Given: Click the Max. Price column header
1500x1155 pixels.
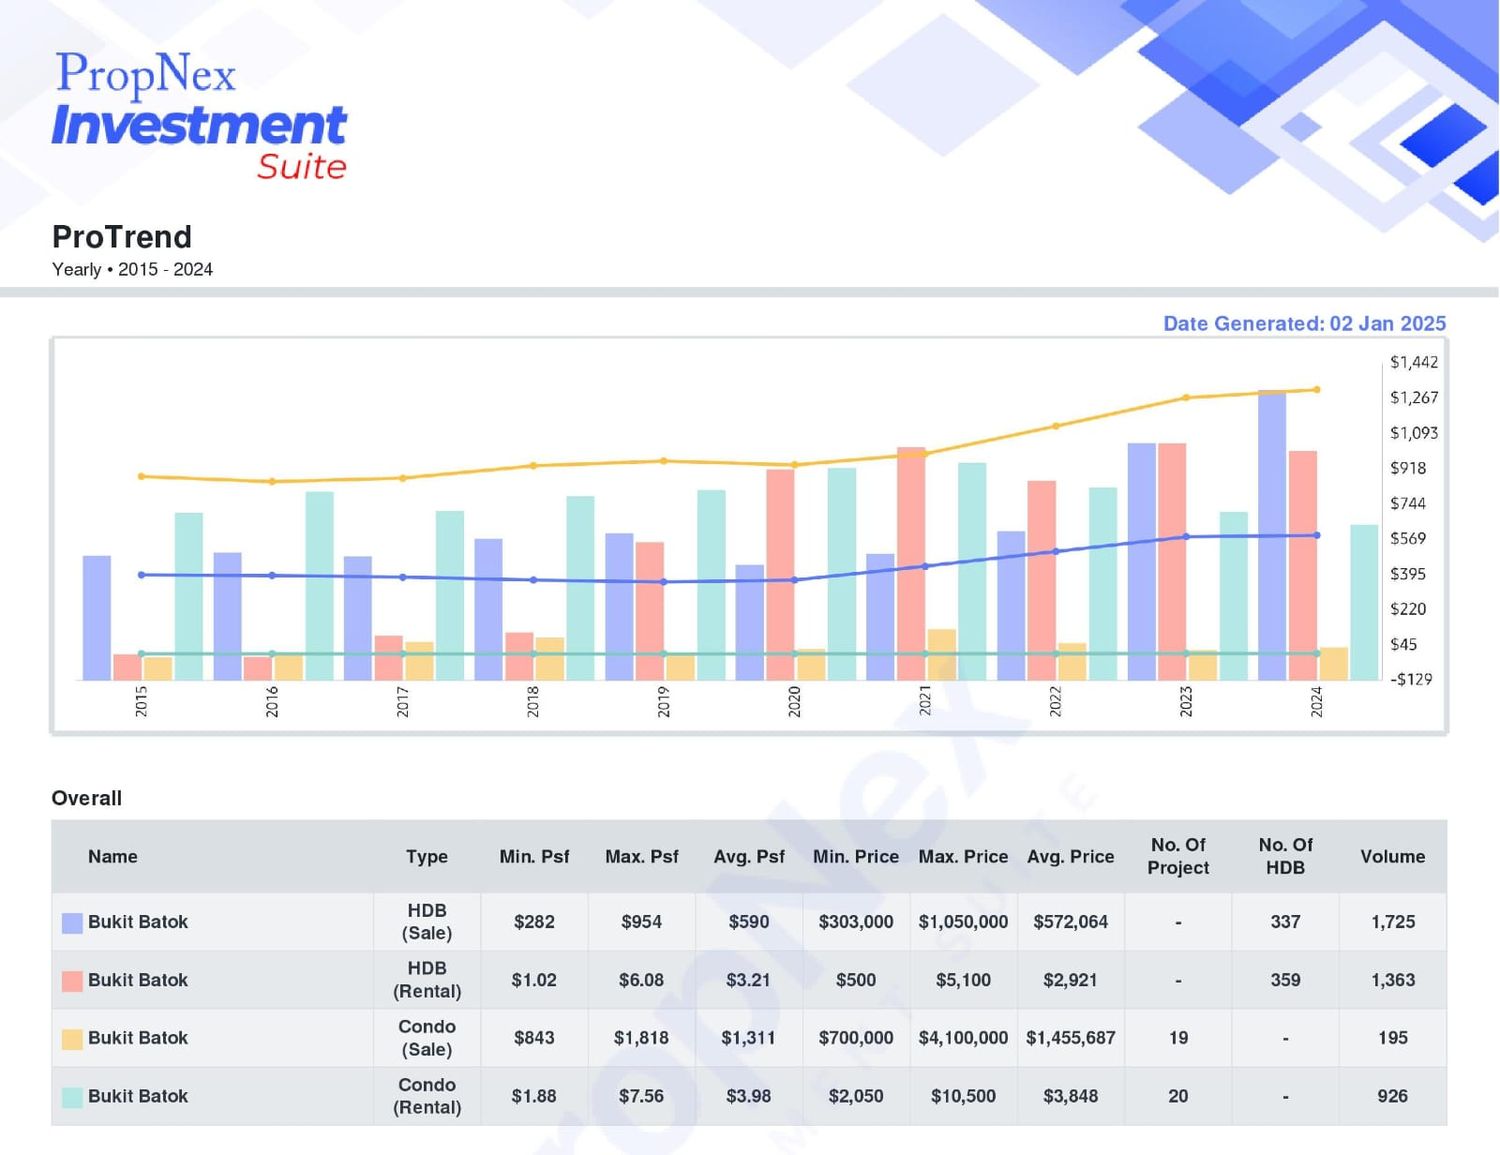Looking at the screenshot, I should coord(963,857).
